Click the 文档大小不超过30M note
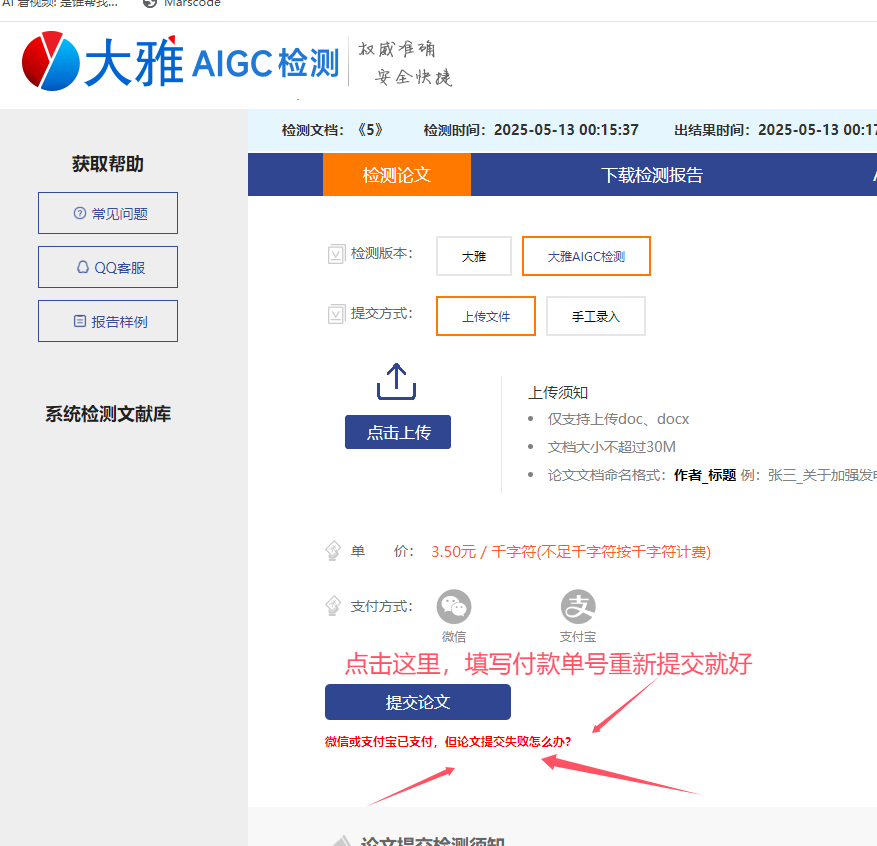The image size is (877, 846). click(x=611, y=447)
